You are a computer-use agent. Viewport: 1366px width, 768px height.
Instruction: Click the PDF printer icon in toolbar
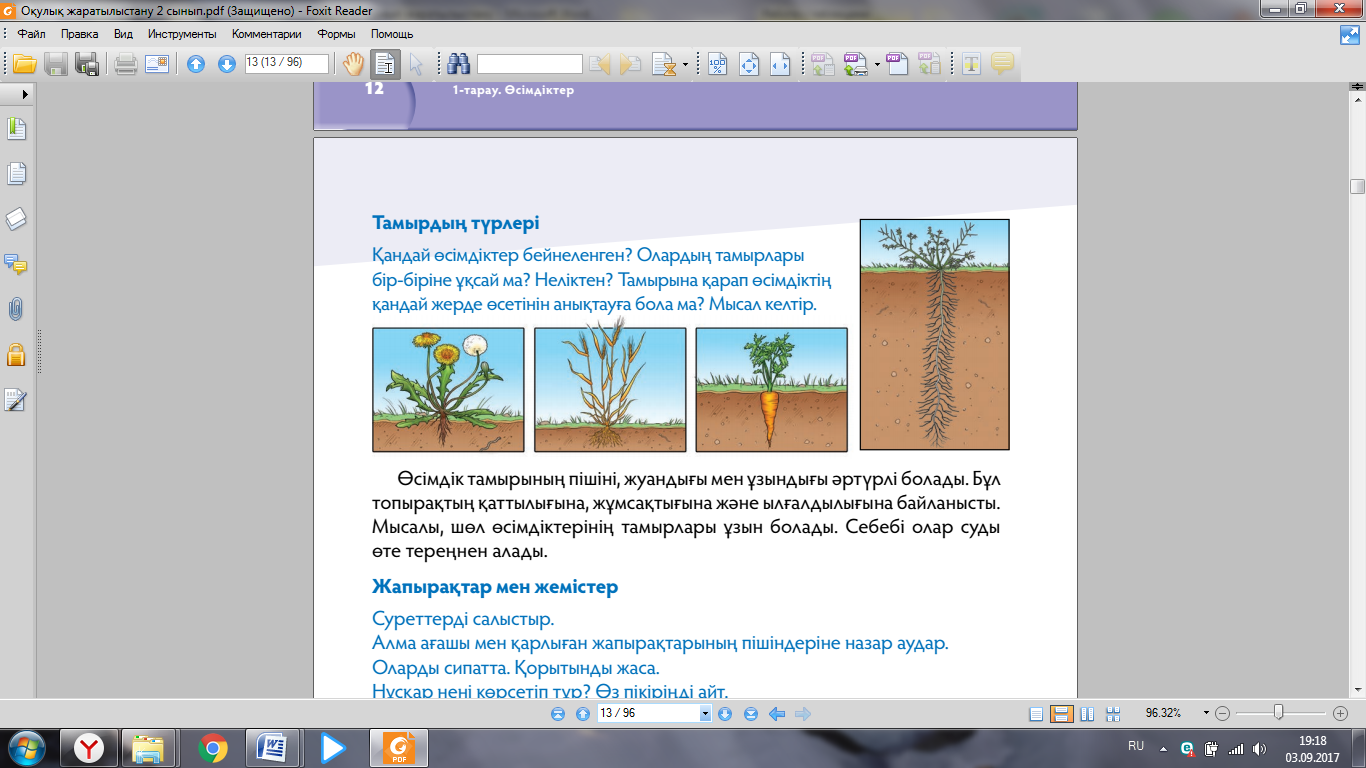tap(856, 64)
